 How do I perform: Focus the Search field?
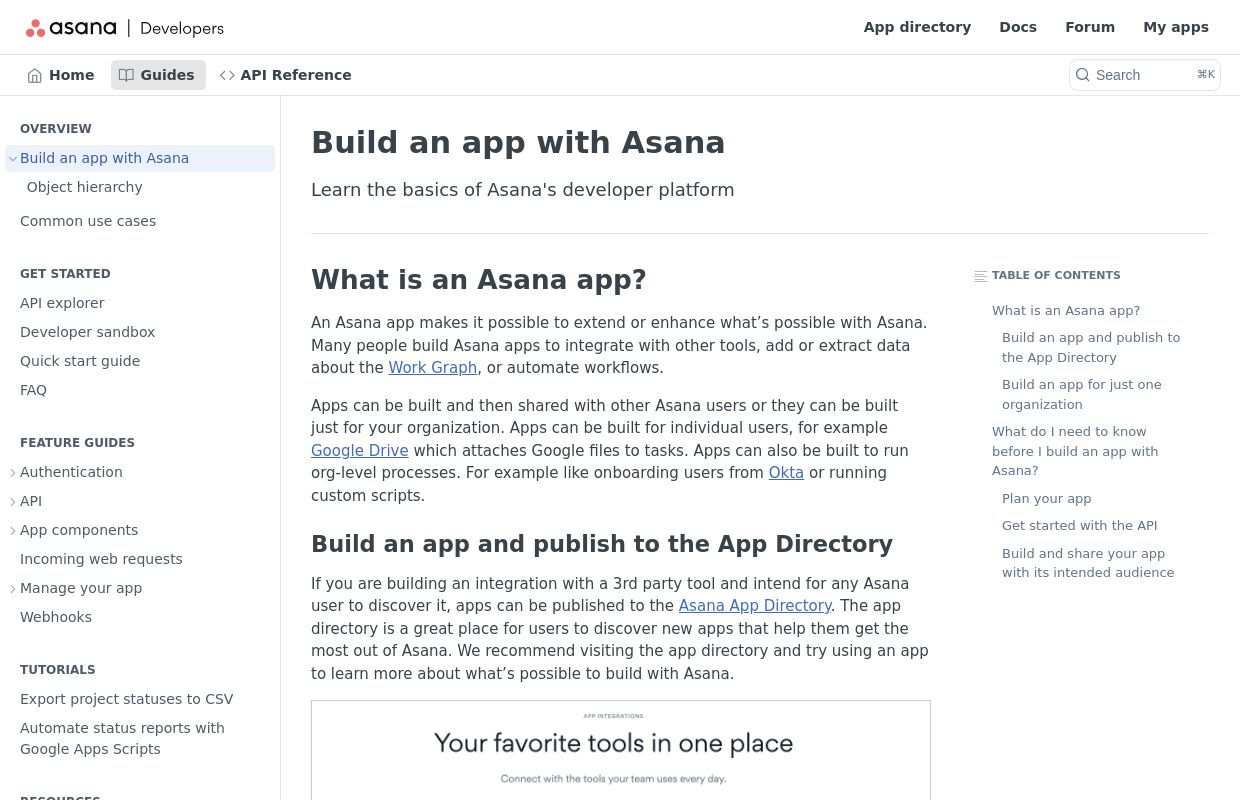pyautogui.click(x=1145, y=75)
